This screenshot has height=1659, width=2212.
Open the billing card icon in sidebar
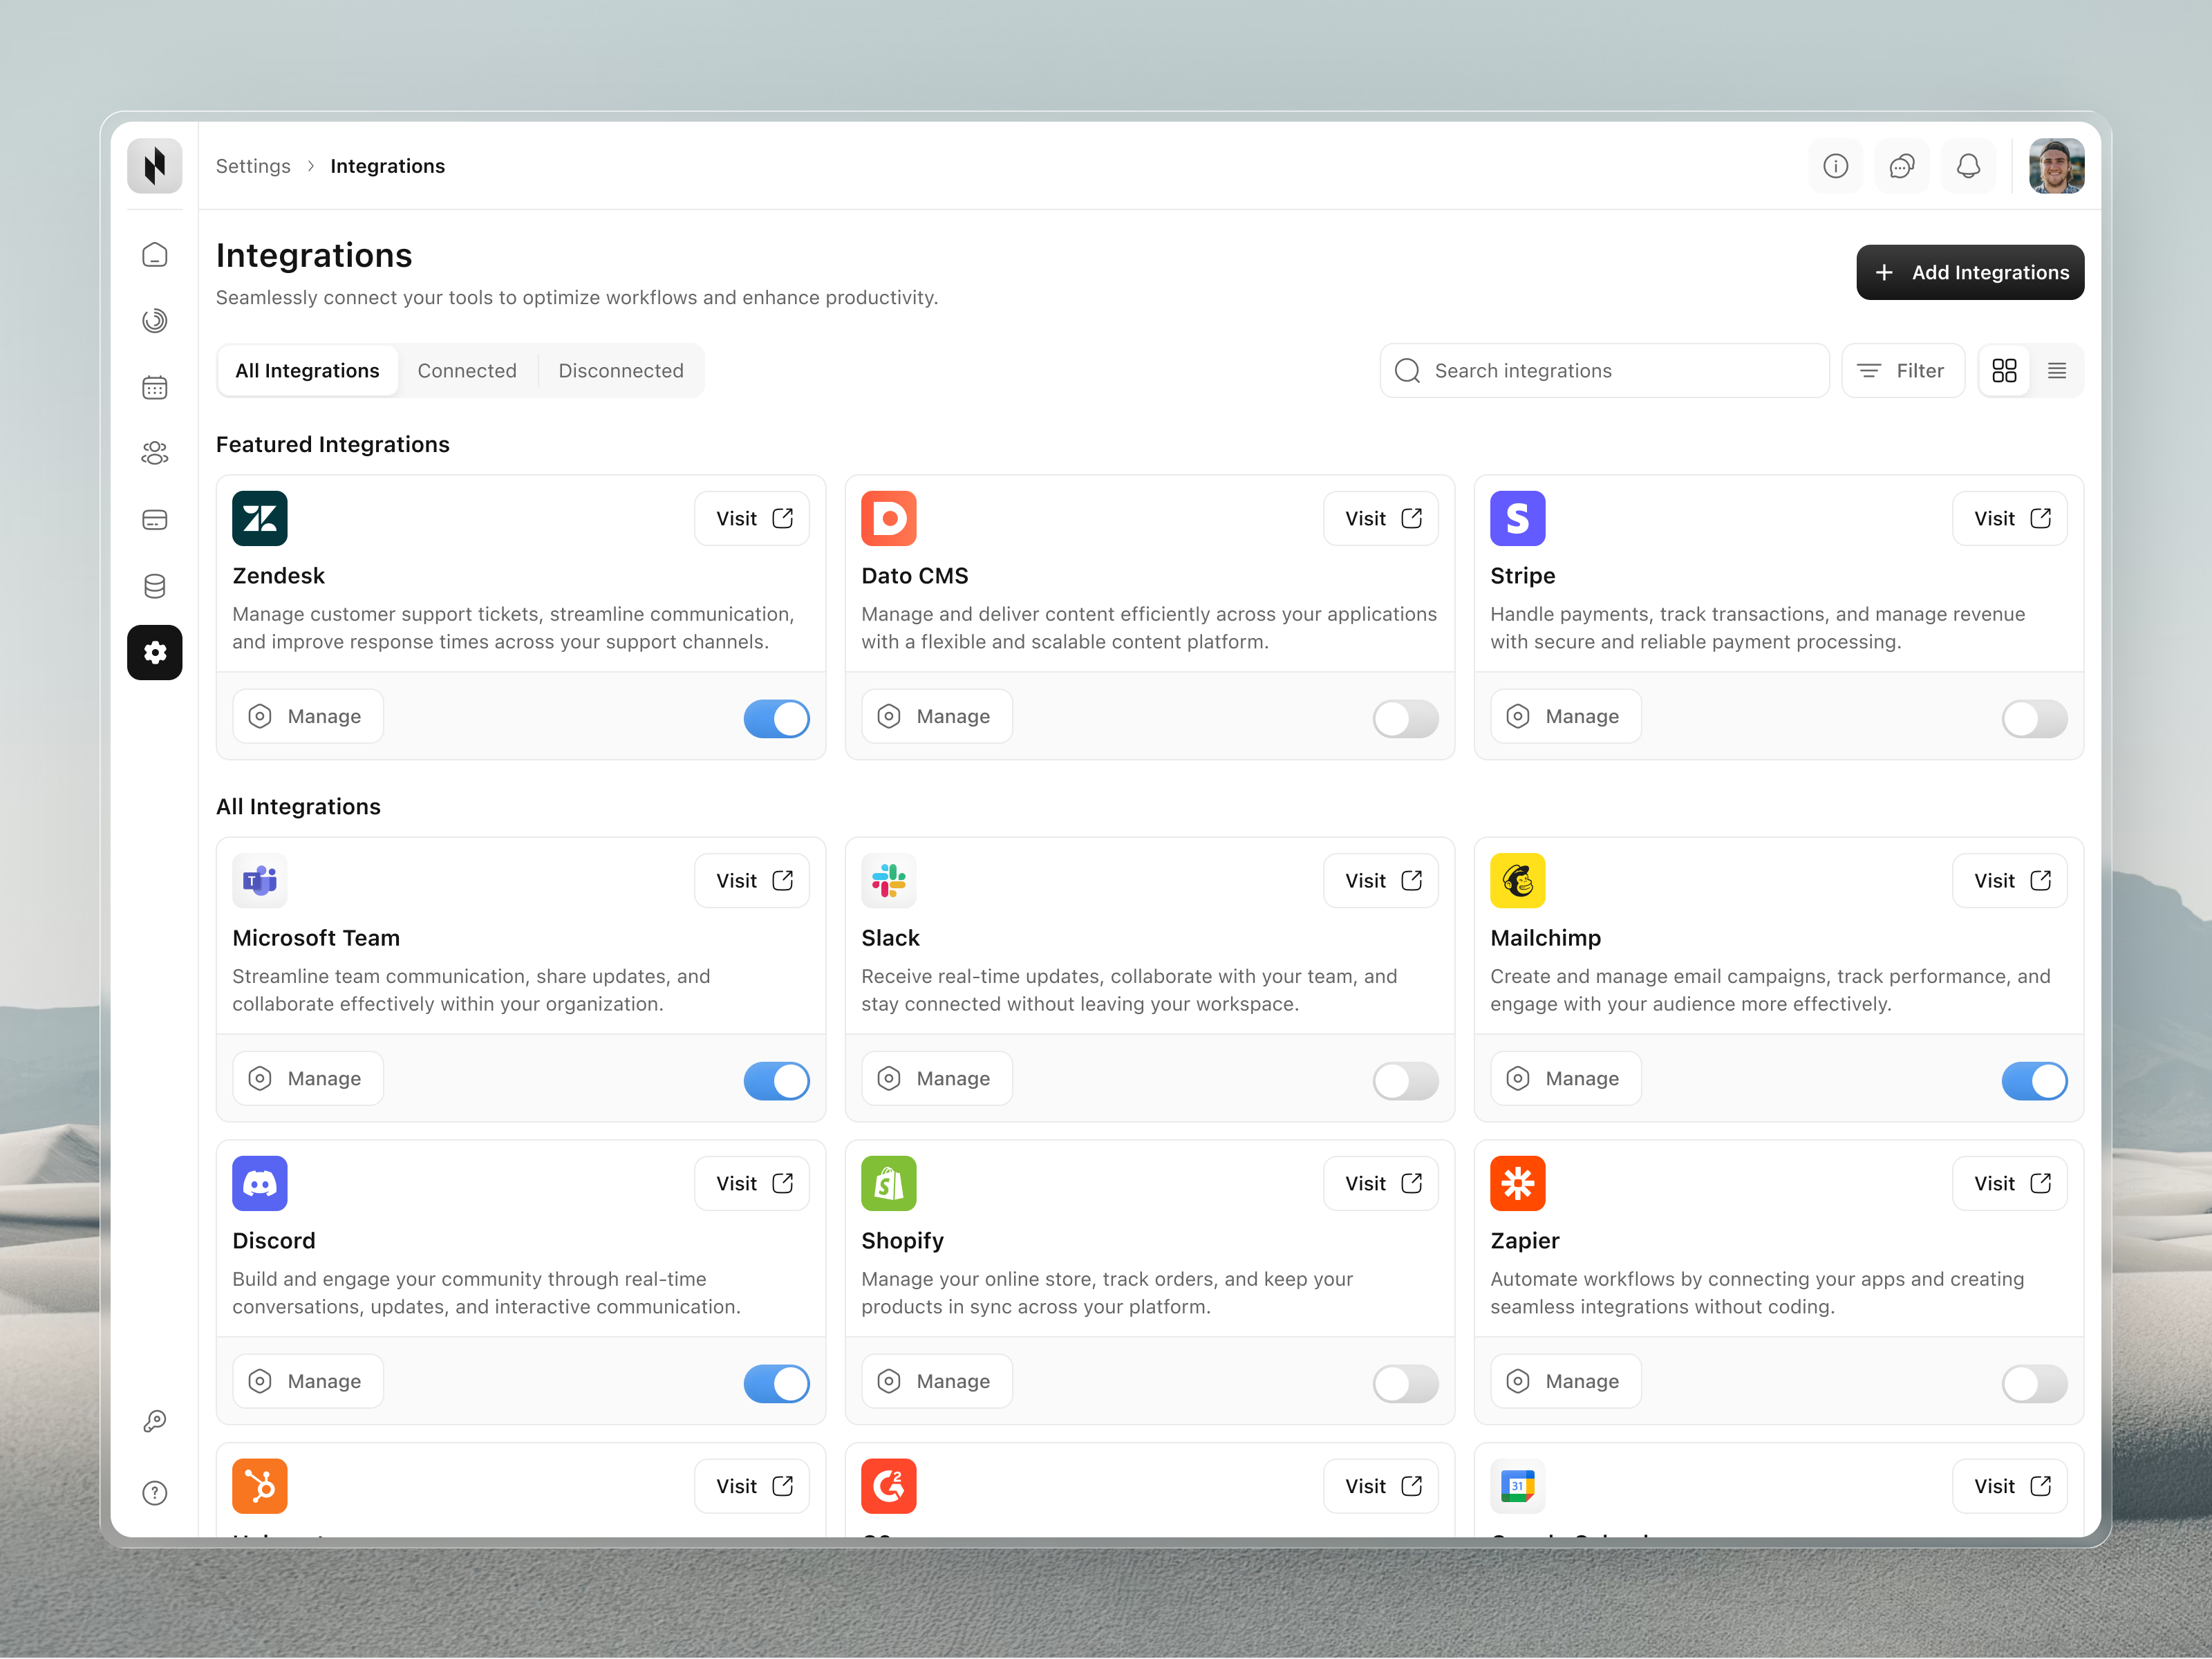click(x=155, y=520)
